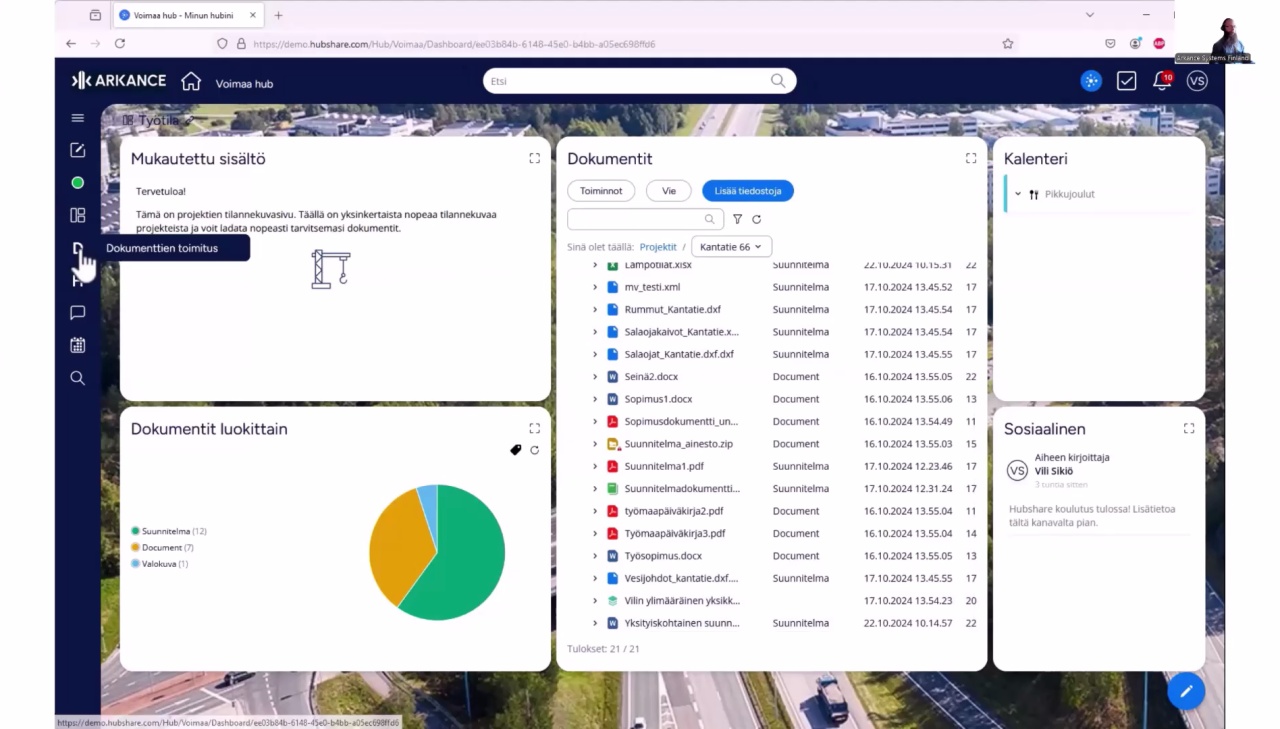Image resolution: width=1280 pixels, height=729 pixels.
Task: Click the orange Document pie slice
Action: click(398, 545)
